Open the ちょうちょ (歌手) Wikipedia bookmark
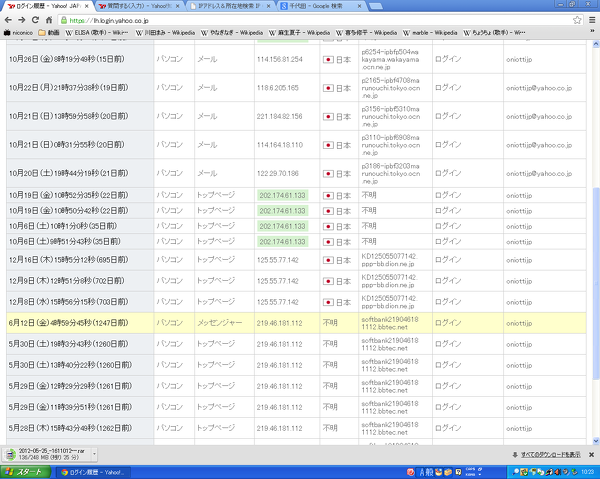Screen dimensions: 600x479 click(494, 33)
